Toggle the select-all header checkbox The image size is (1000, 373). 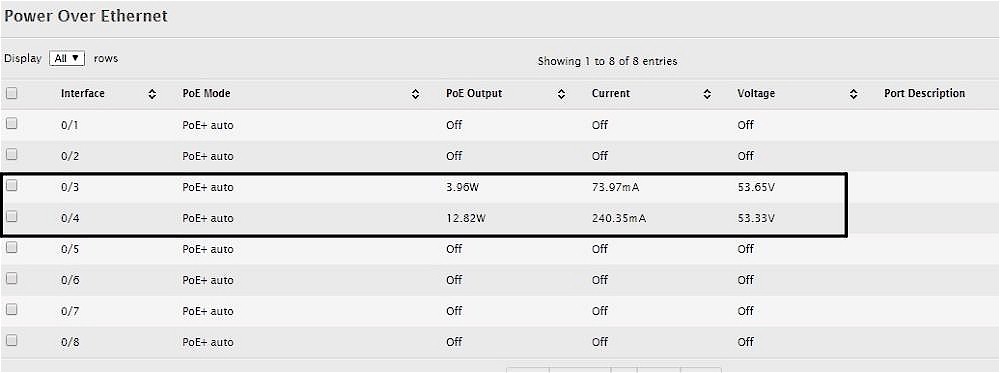click(x=11, y=93)
